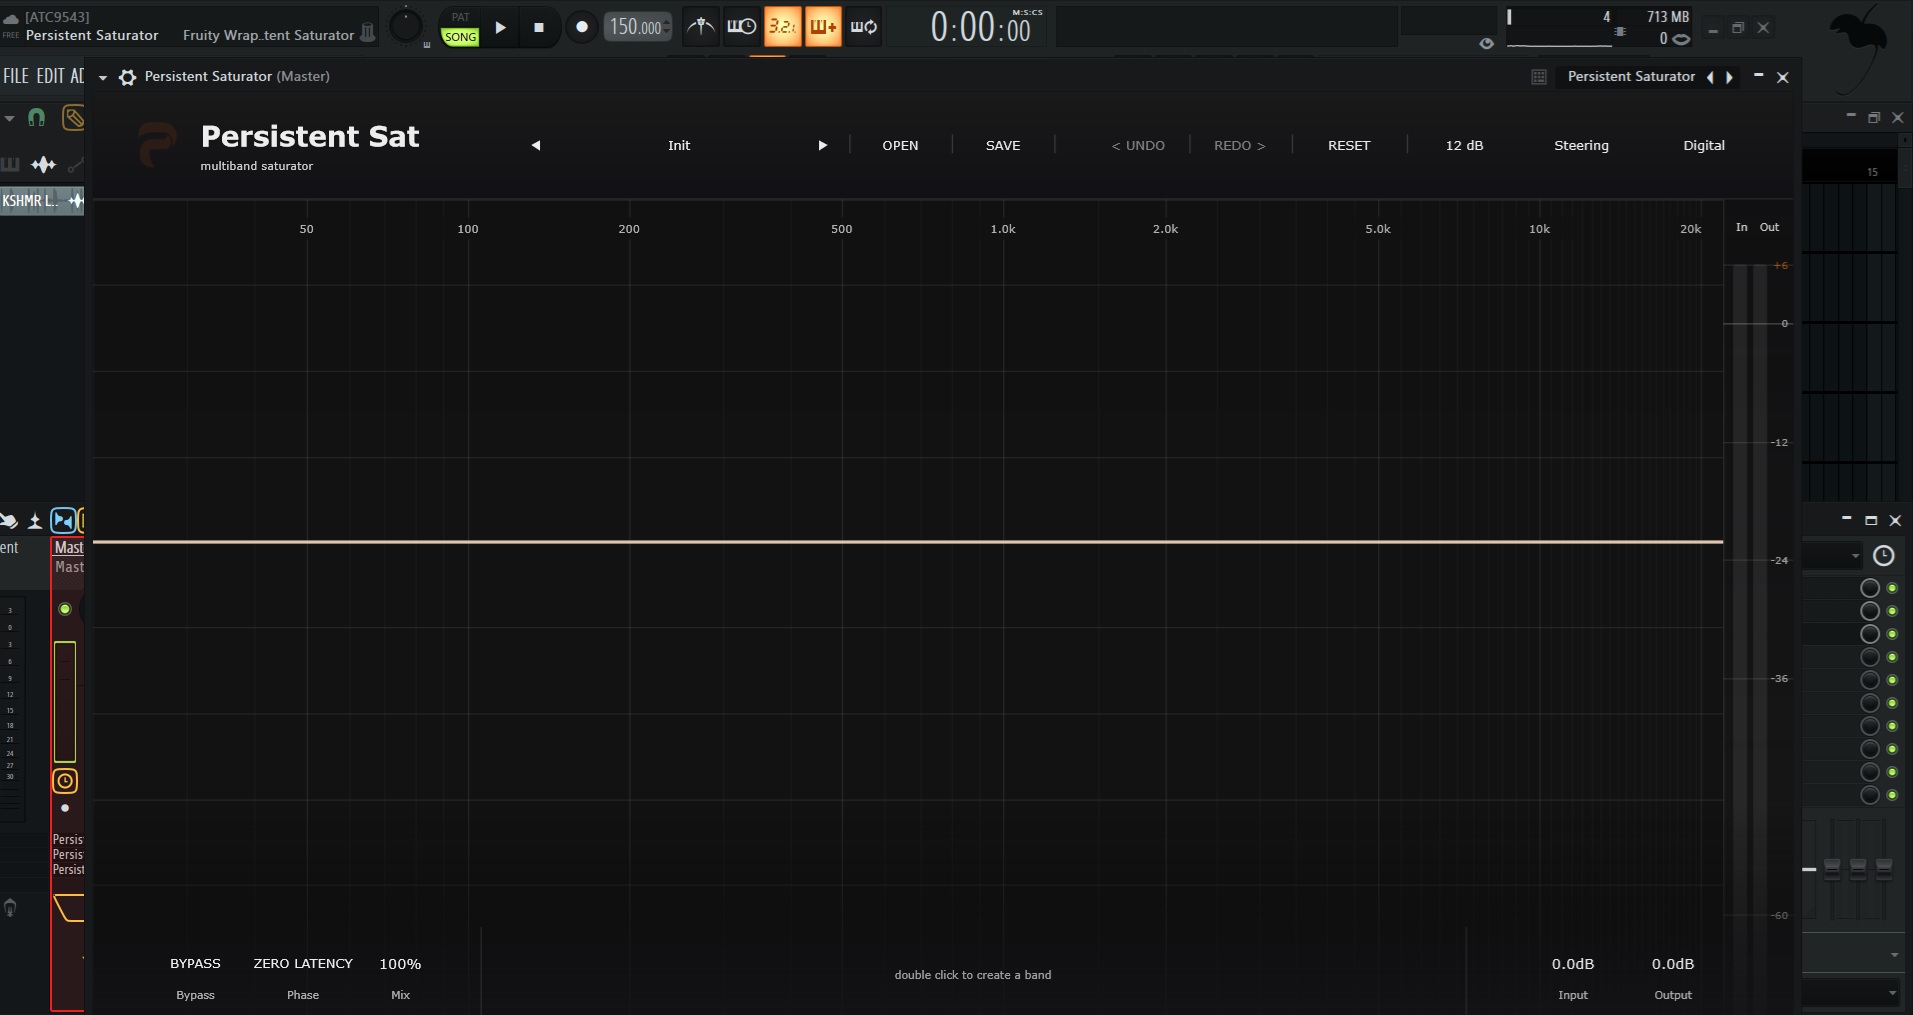
Task: Click the snap magnet icon
Action: pyautogui.click(x=37, y=118)
